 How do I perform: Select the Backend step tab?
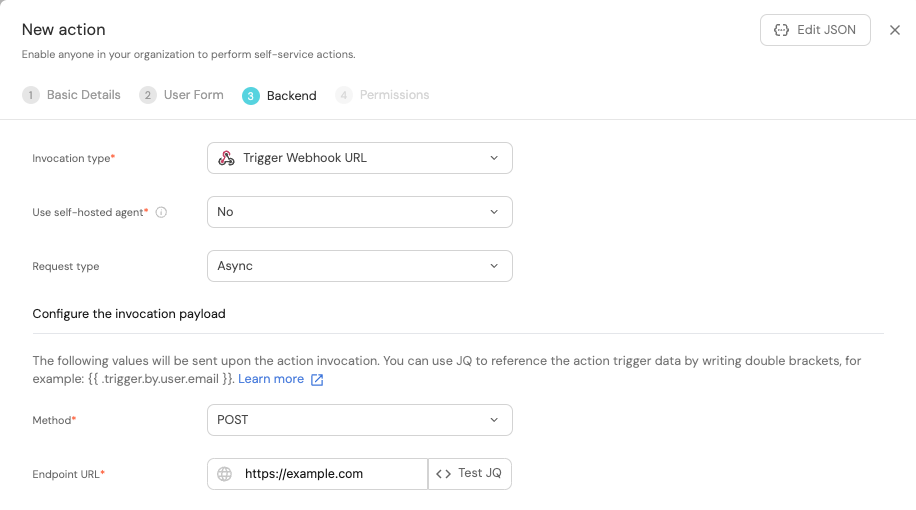pos(291,96)
